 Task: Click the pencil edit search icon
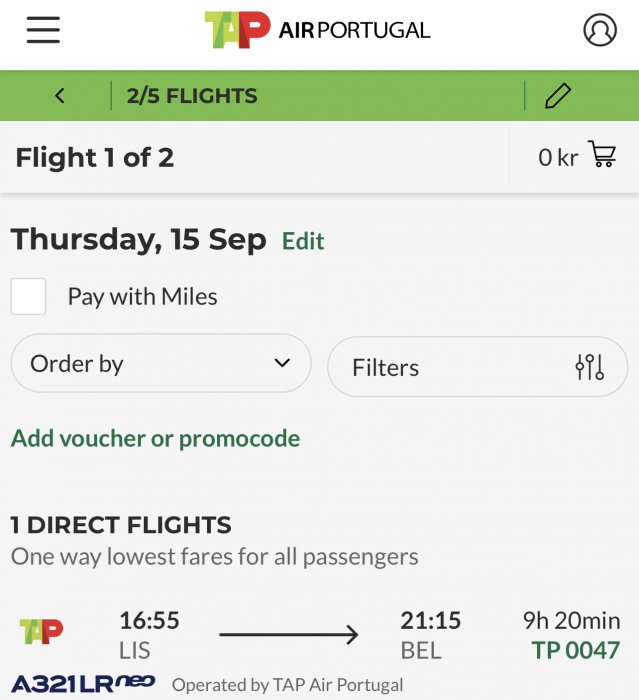[557, 96]
